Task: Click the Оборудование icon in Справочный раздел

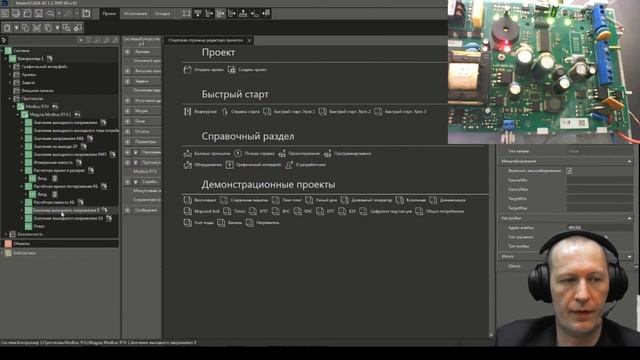Action: 187,165
